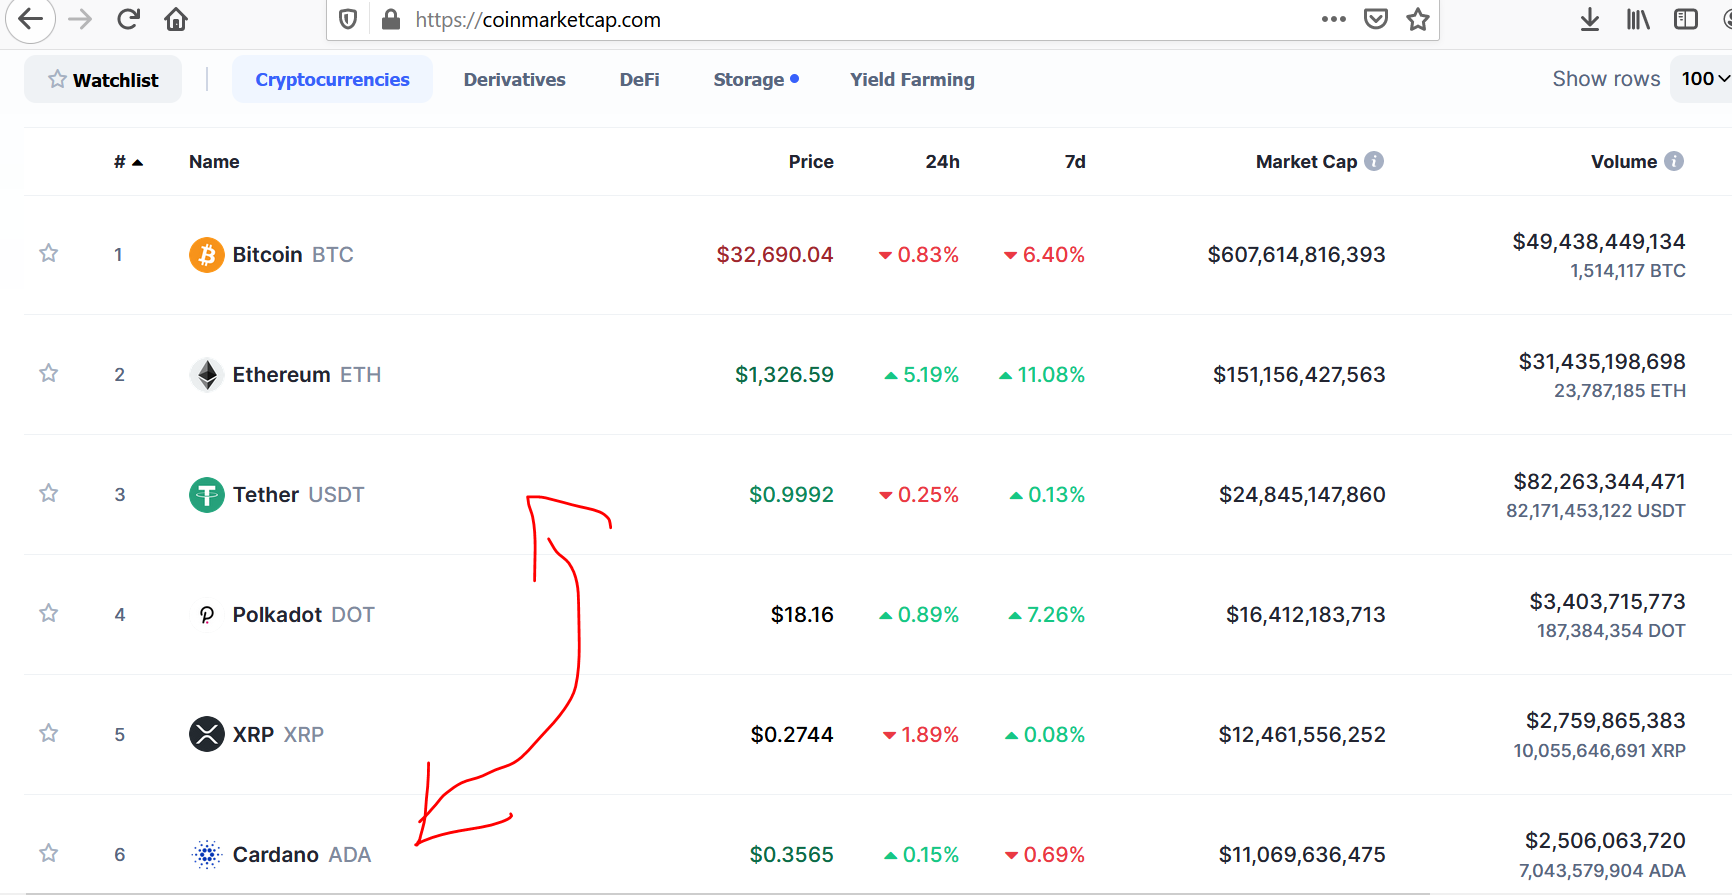Screen dimensions: 1732x895
Task: Click the Polkadot logo icon
Action: (207, 615)
